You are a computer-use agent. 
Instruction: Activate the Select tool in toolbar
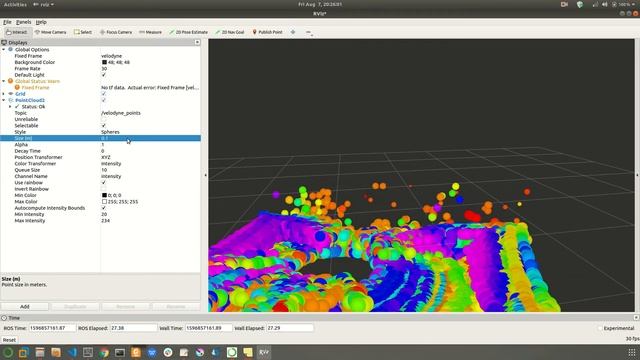[83, 32]
